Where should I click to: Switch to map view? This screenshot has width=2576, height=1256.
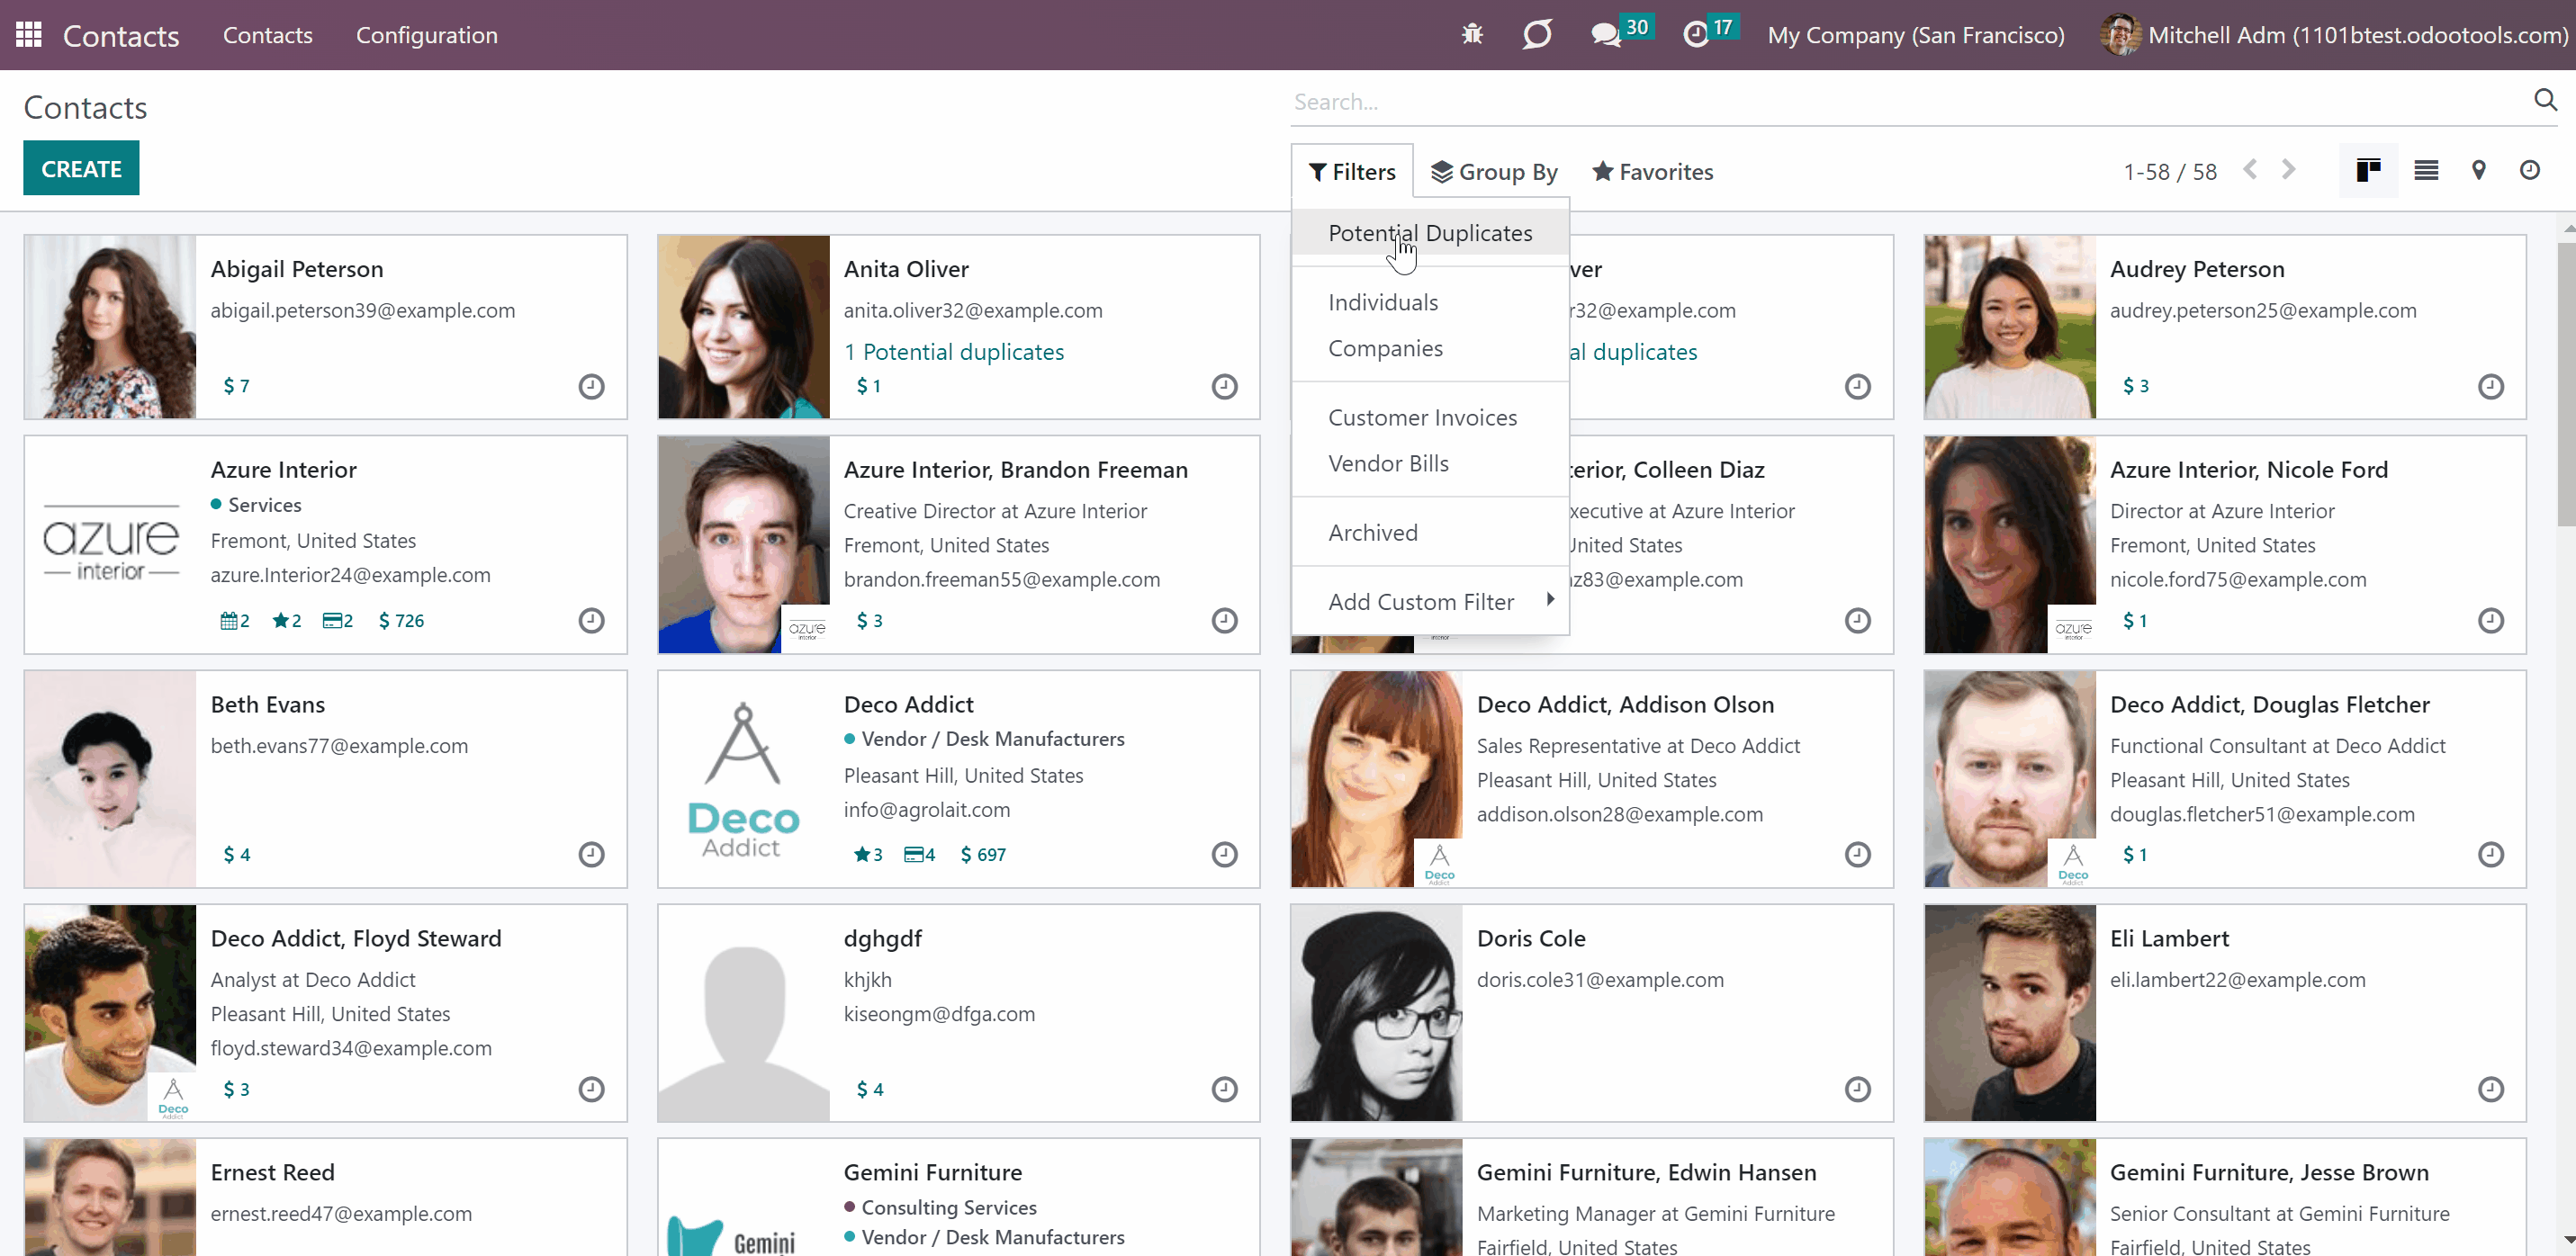(x=2479, y=171)
